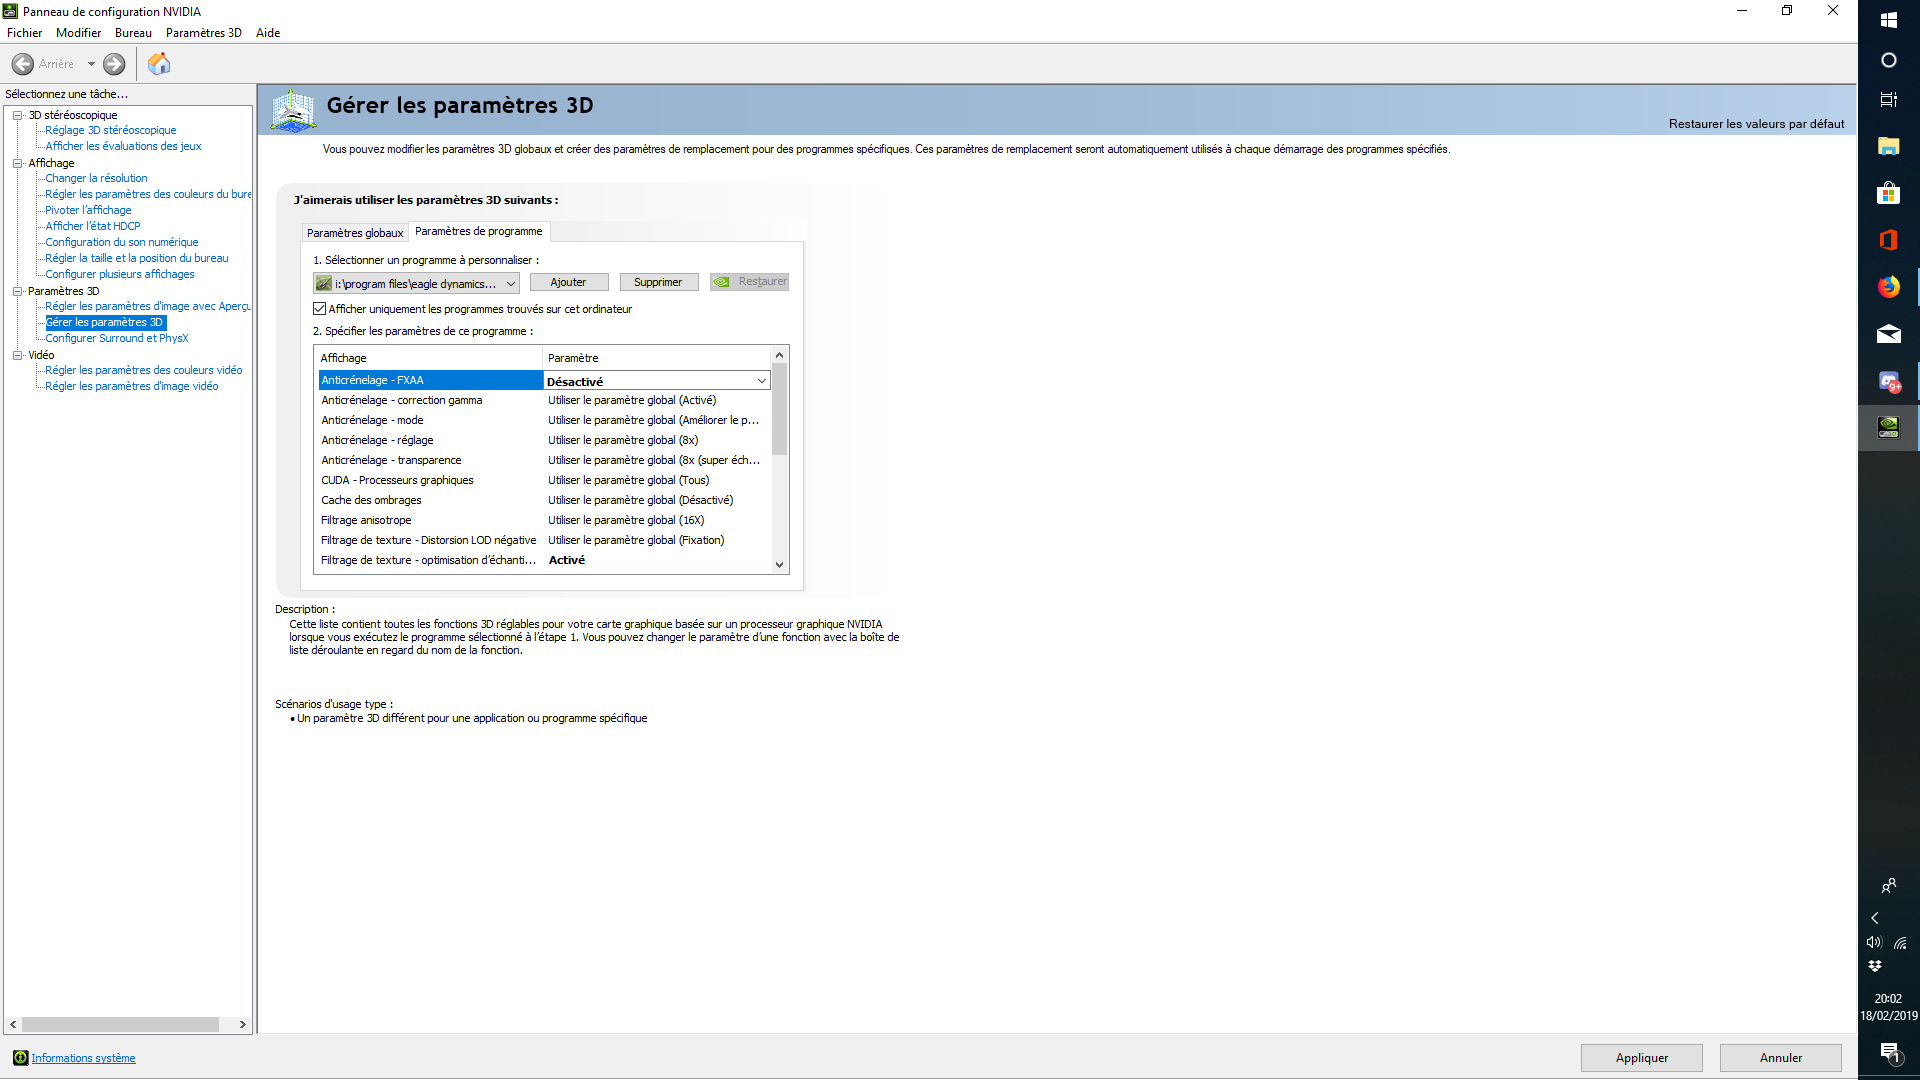Open the back history dropdown arrow
Viewport: 1920px width, 1080px height.
pos(91,64)
